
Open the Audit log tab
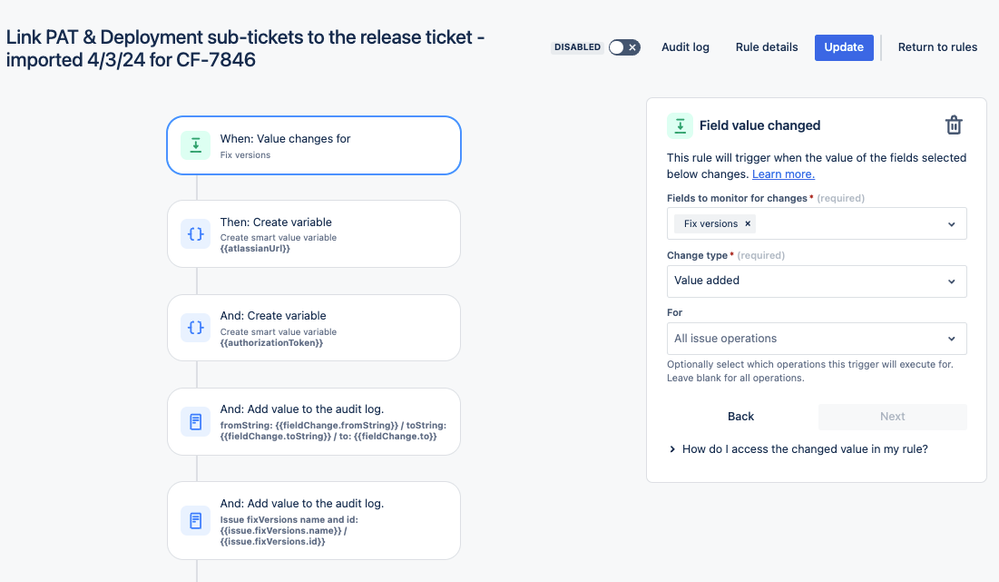tap(685, 47)
